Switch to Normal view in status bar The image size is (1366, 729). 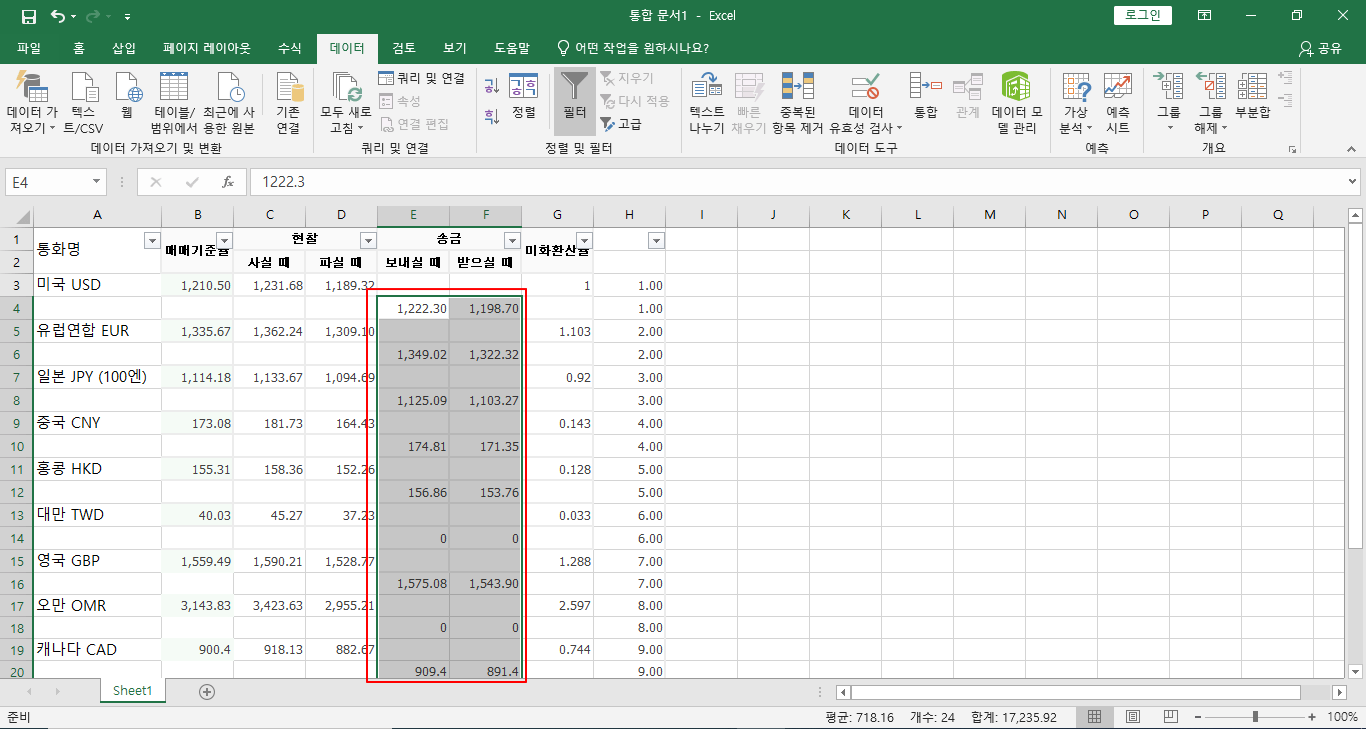(1095, 717)
